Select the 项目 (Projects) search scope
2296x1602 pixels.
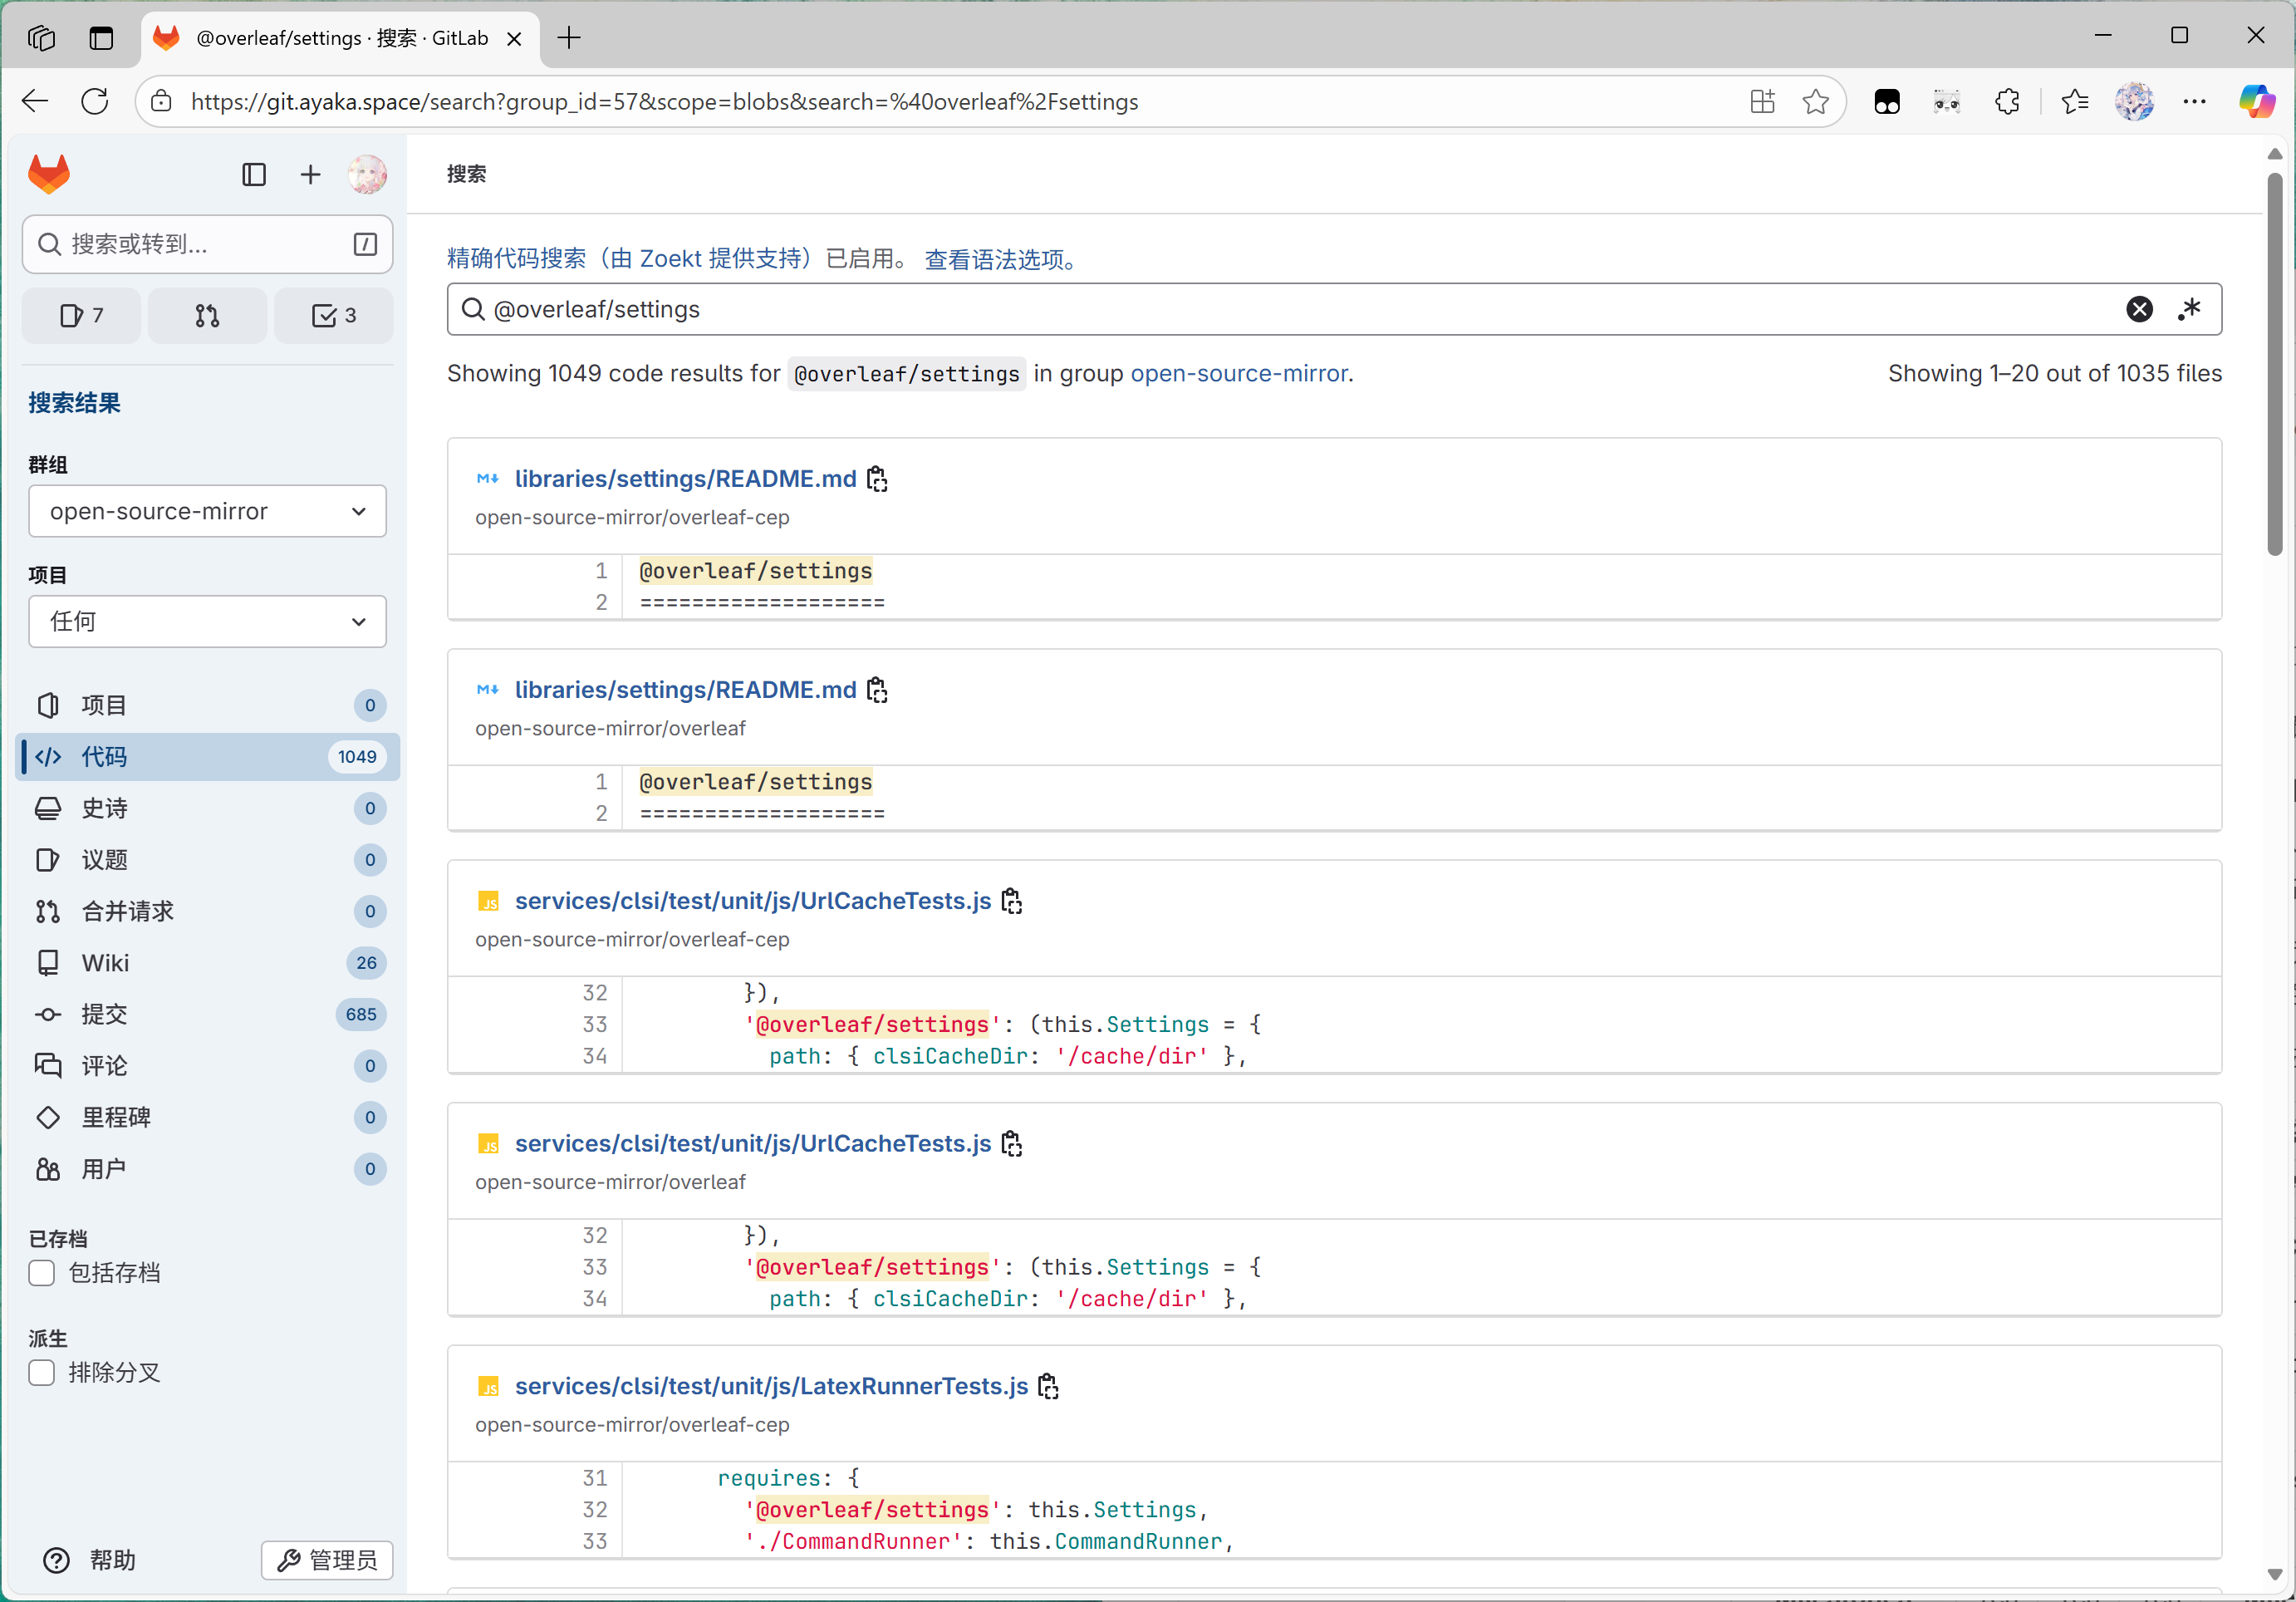208,705
